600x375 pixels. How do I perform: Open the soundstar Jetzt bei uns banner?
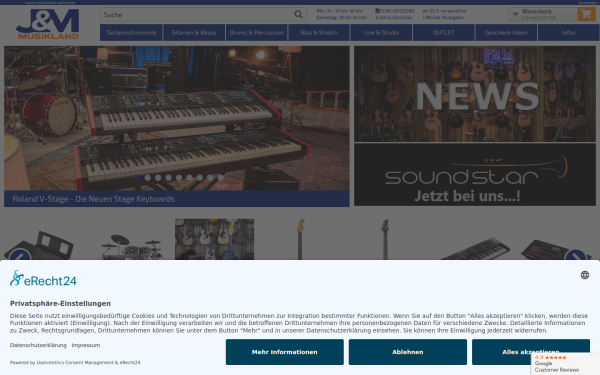click(x=474, y=175)
